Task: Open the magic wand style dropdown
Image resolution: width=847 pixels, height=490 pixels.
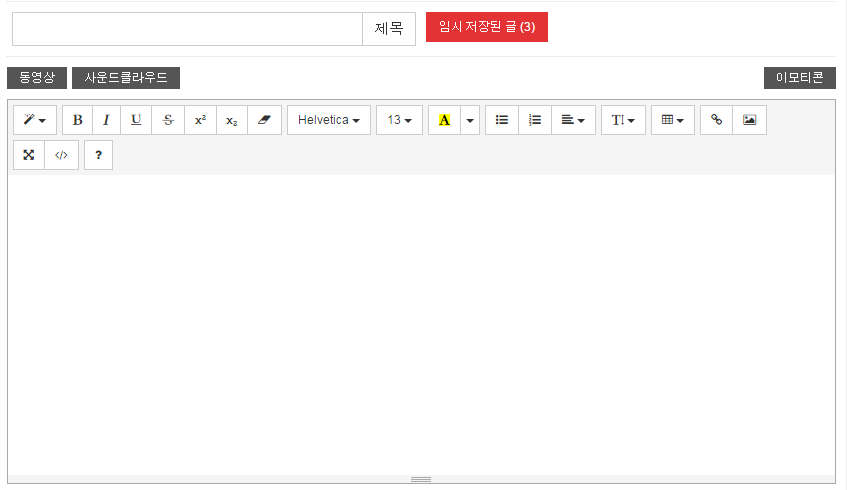Action: click(x=35, y=120)
